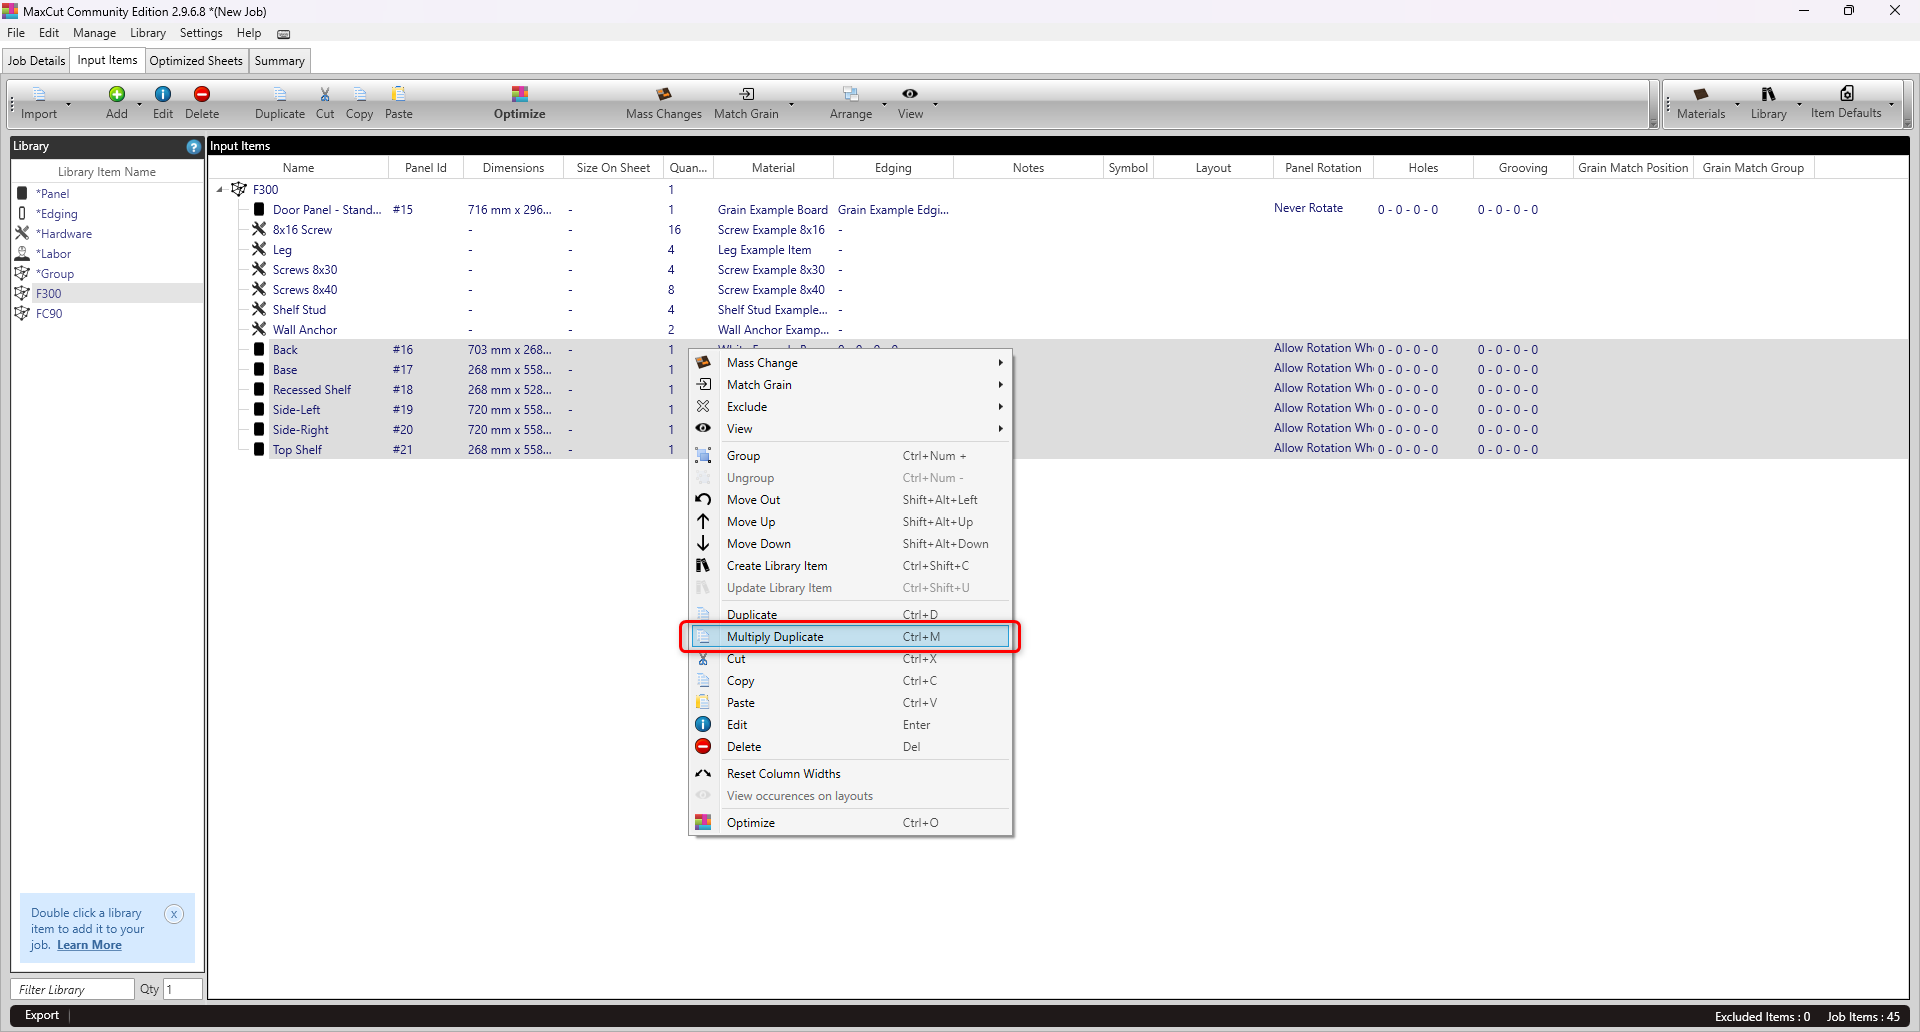Dismiss the library tip with its X button
The width and height of the screenshot is (1920, 1032).
point(174,914)
